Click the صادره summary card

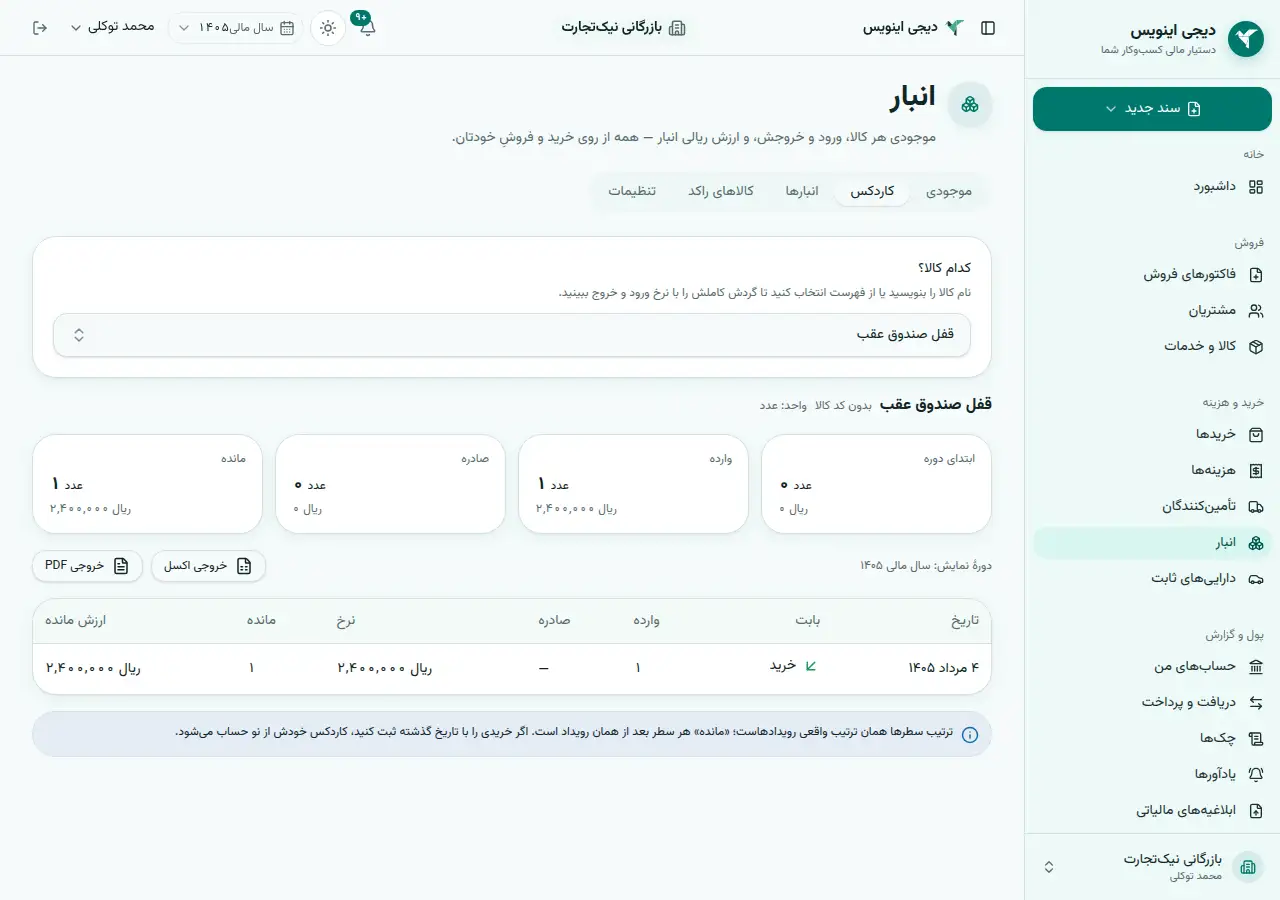(x=390, y=484)
